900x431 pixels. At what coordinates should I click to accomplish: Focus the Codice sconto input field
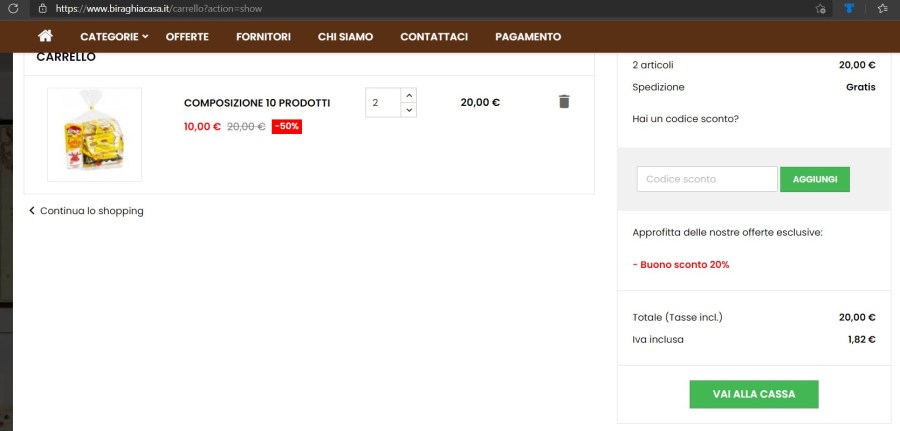pyautogui.click(x=706, y=179)
